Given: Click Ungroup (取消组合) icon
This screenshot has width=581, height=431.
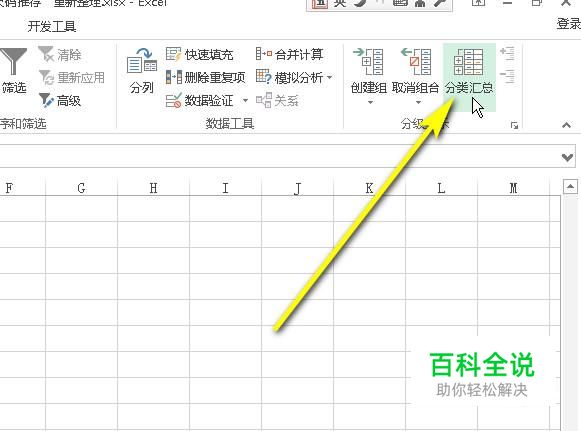Looking at the screenshot, I should [x=416, y=62].
